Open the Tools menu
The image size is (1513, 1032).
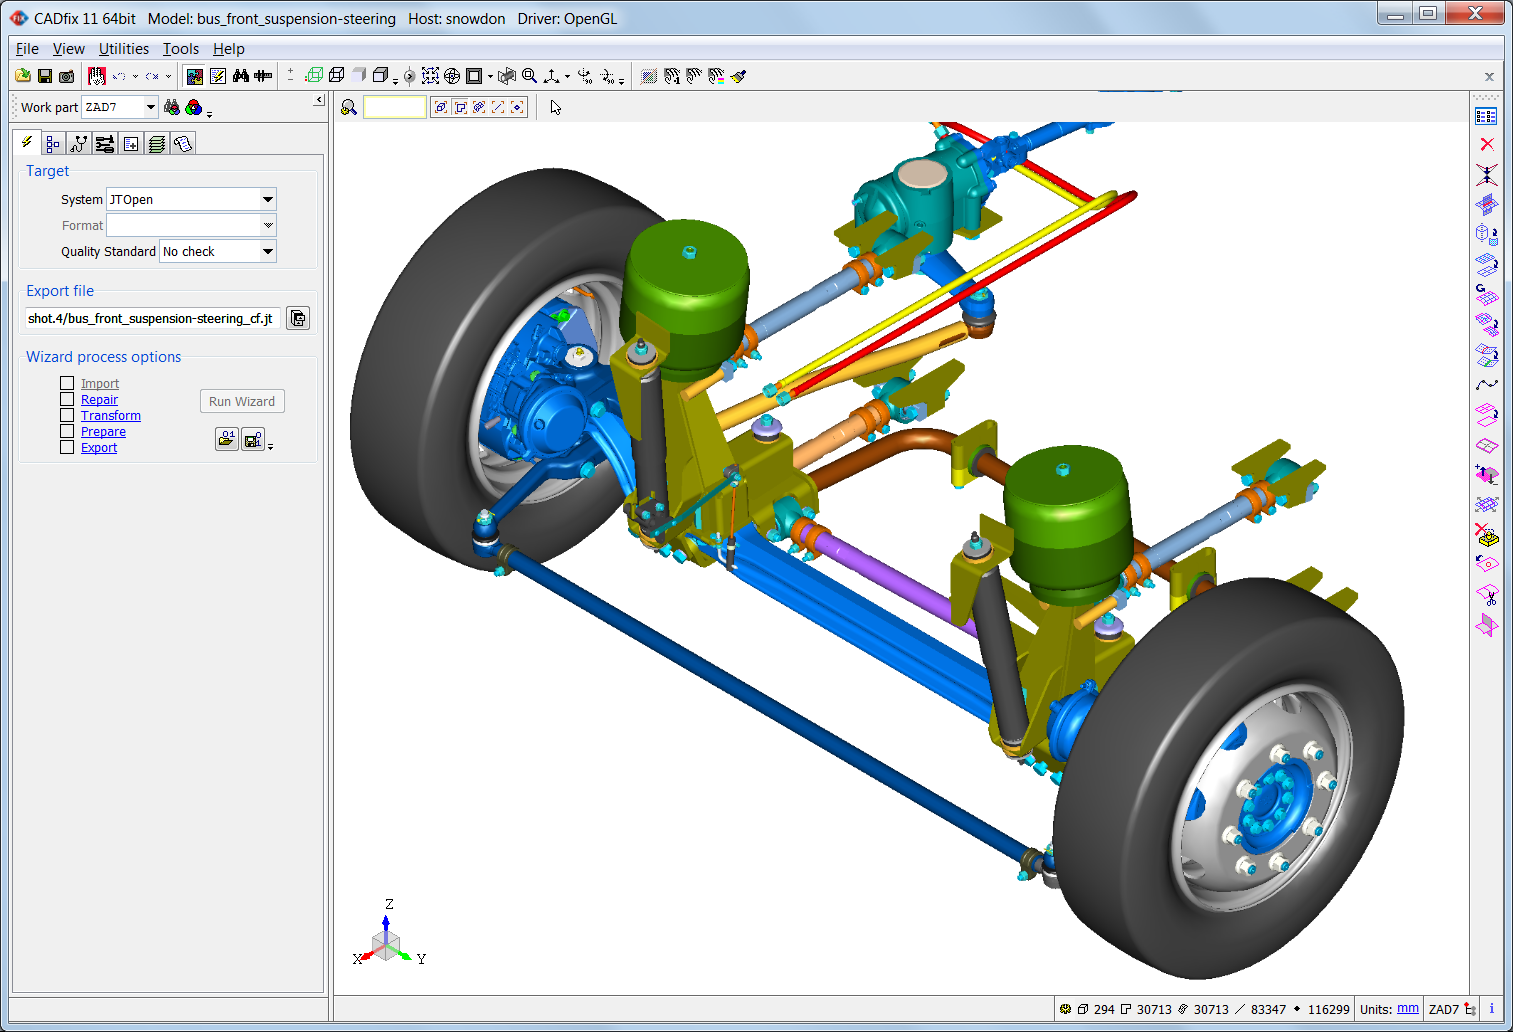coord(181,48)
